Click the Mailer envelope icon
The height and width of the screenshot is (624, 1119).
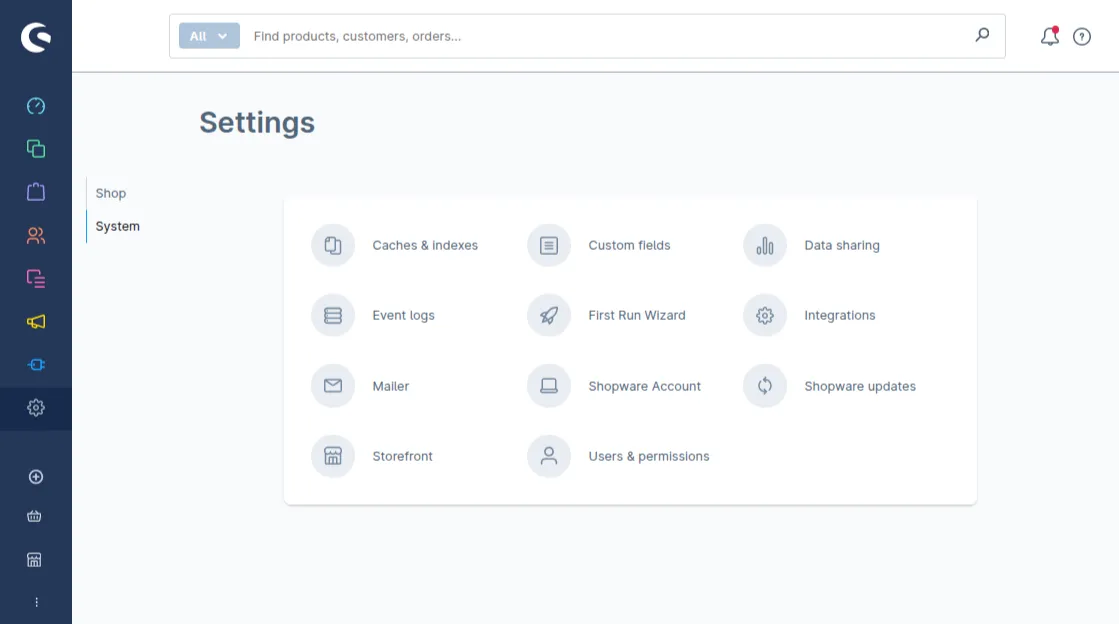[x=333, y=386]
